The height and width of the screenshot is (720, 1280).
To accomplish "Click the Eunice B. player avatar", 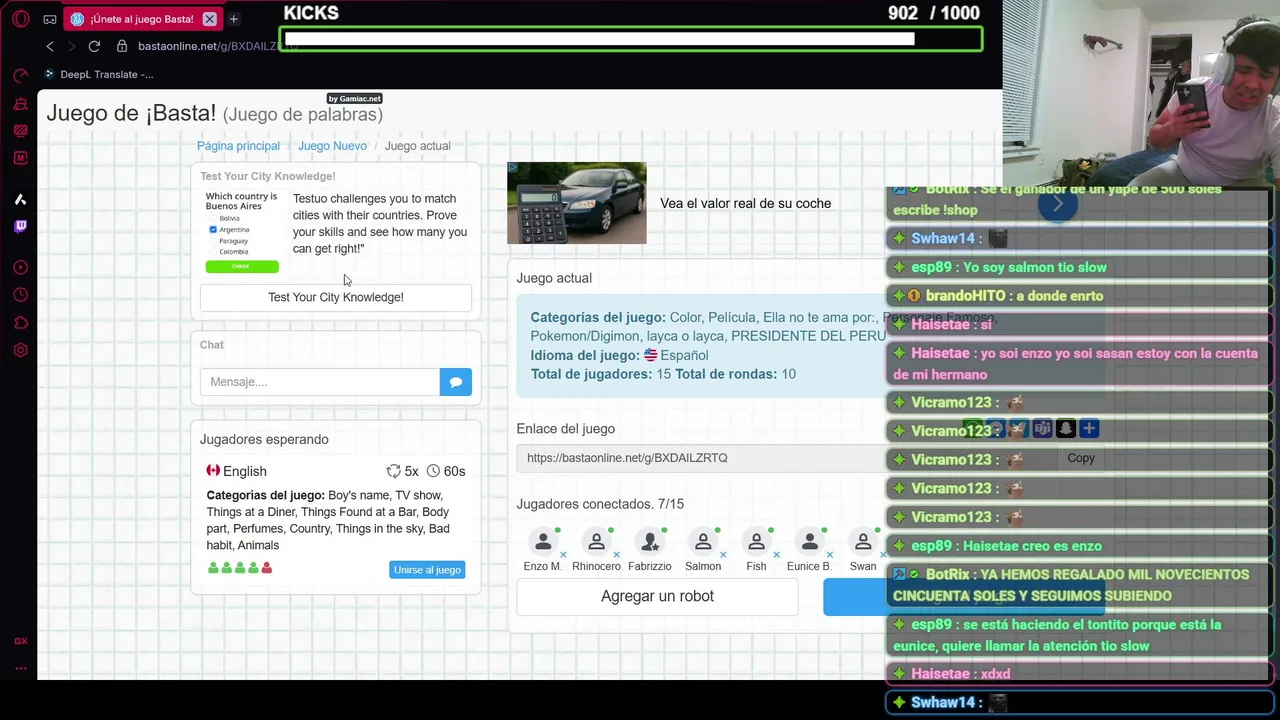I will [x=809, y=542].
